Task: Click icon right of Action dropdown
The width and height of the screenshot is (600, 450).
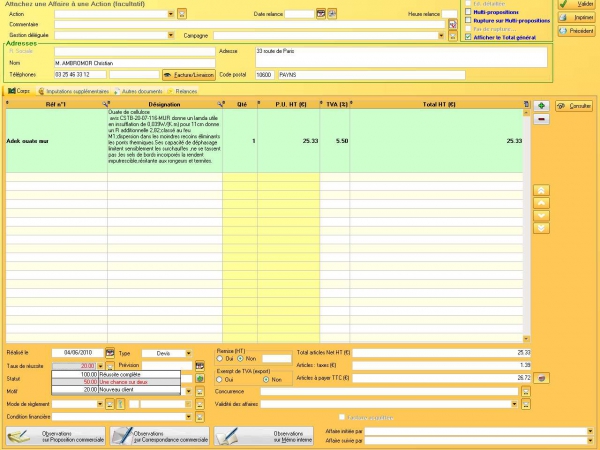Action: 182,14
